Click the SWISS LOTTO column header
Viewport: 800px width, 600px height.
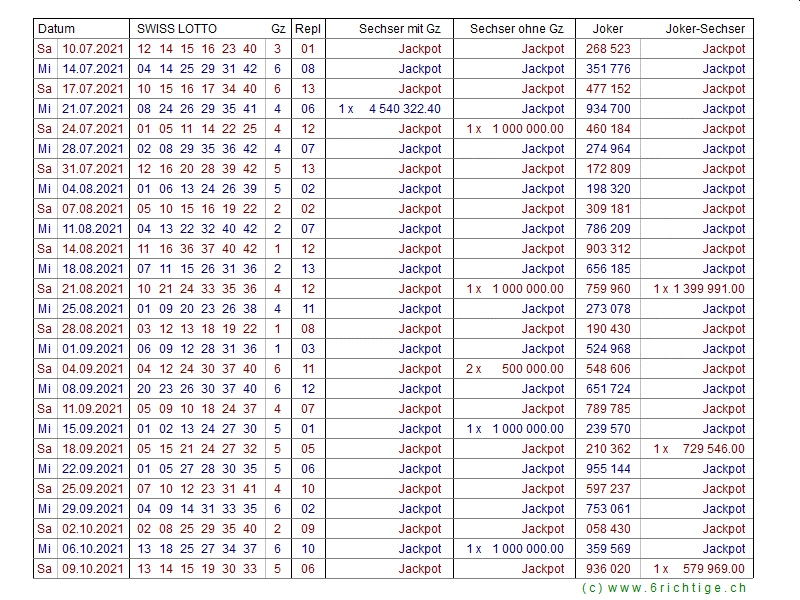click(x=177, y=29)
